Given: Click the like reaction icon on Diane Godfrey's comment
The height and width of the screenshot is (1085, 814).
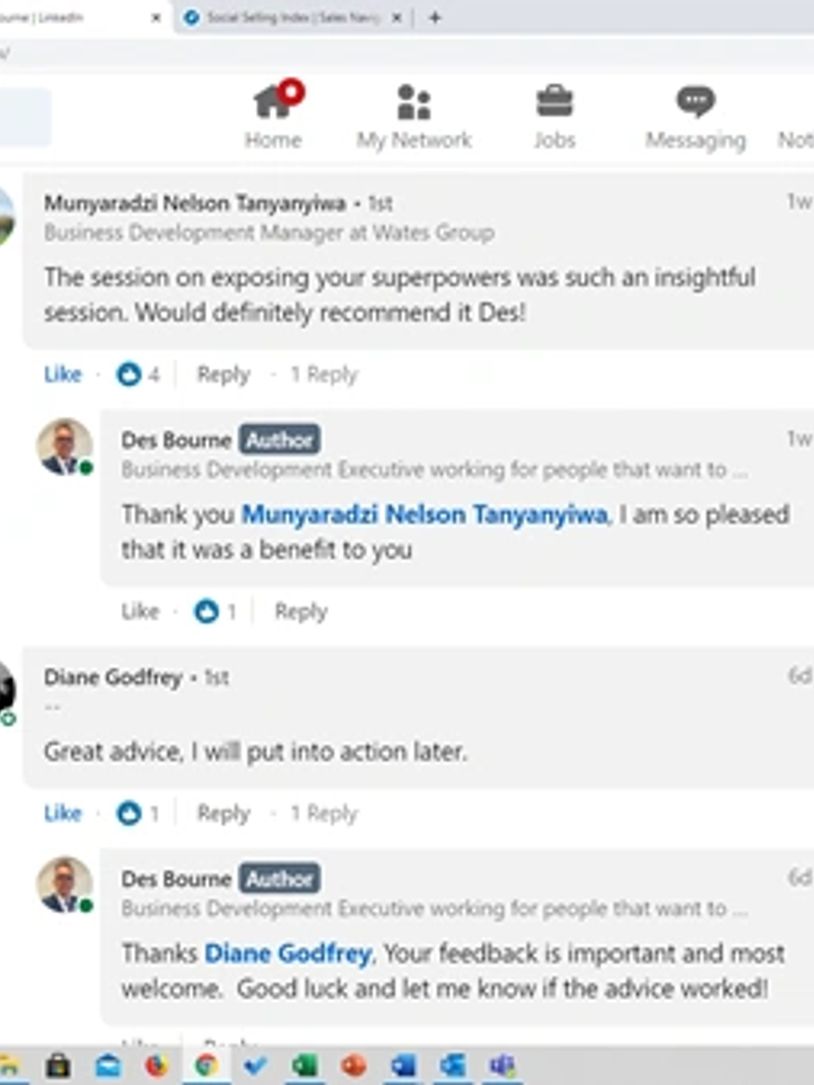Looking at the screenshot, I should (129, 813).
